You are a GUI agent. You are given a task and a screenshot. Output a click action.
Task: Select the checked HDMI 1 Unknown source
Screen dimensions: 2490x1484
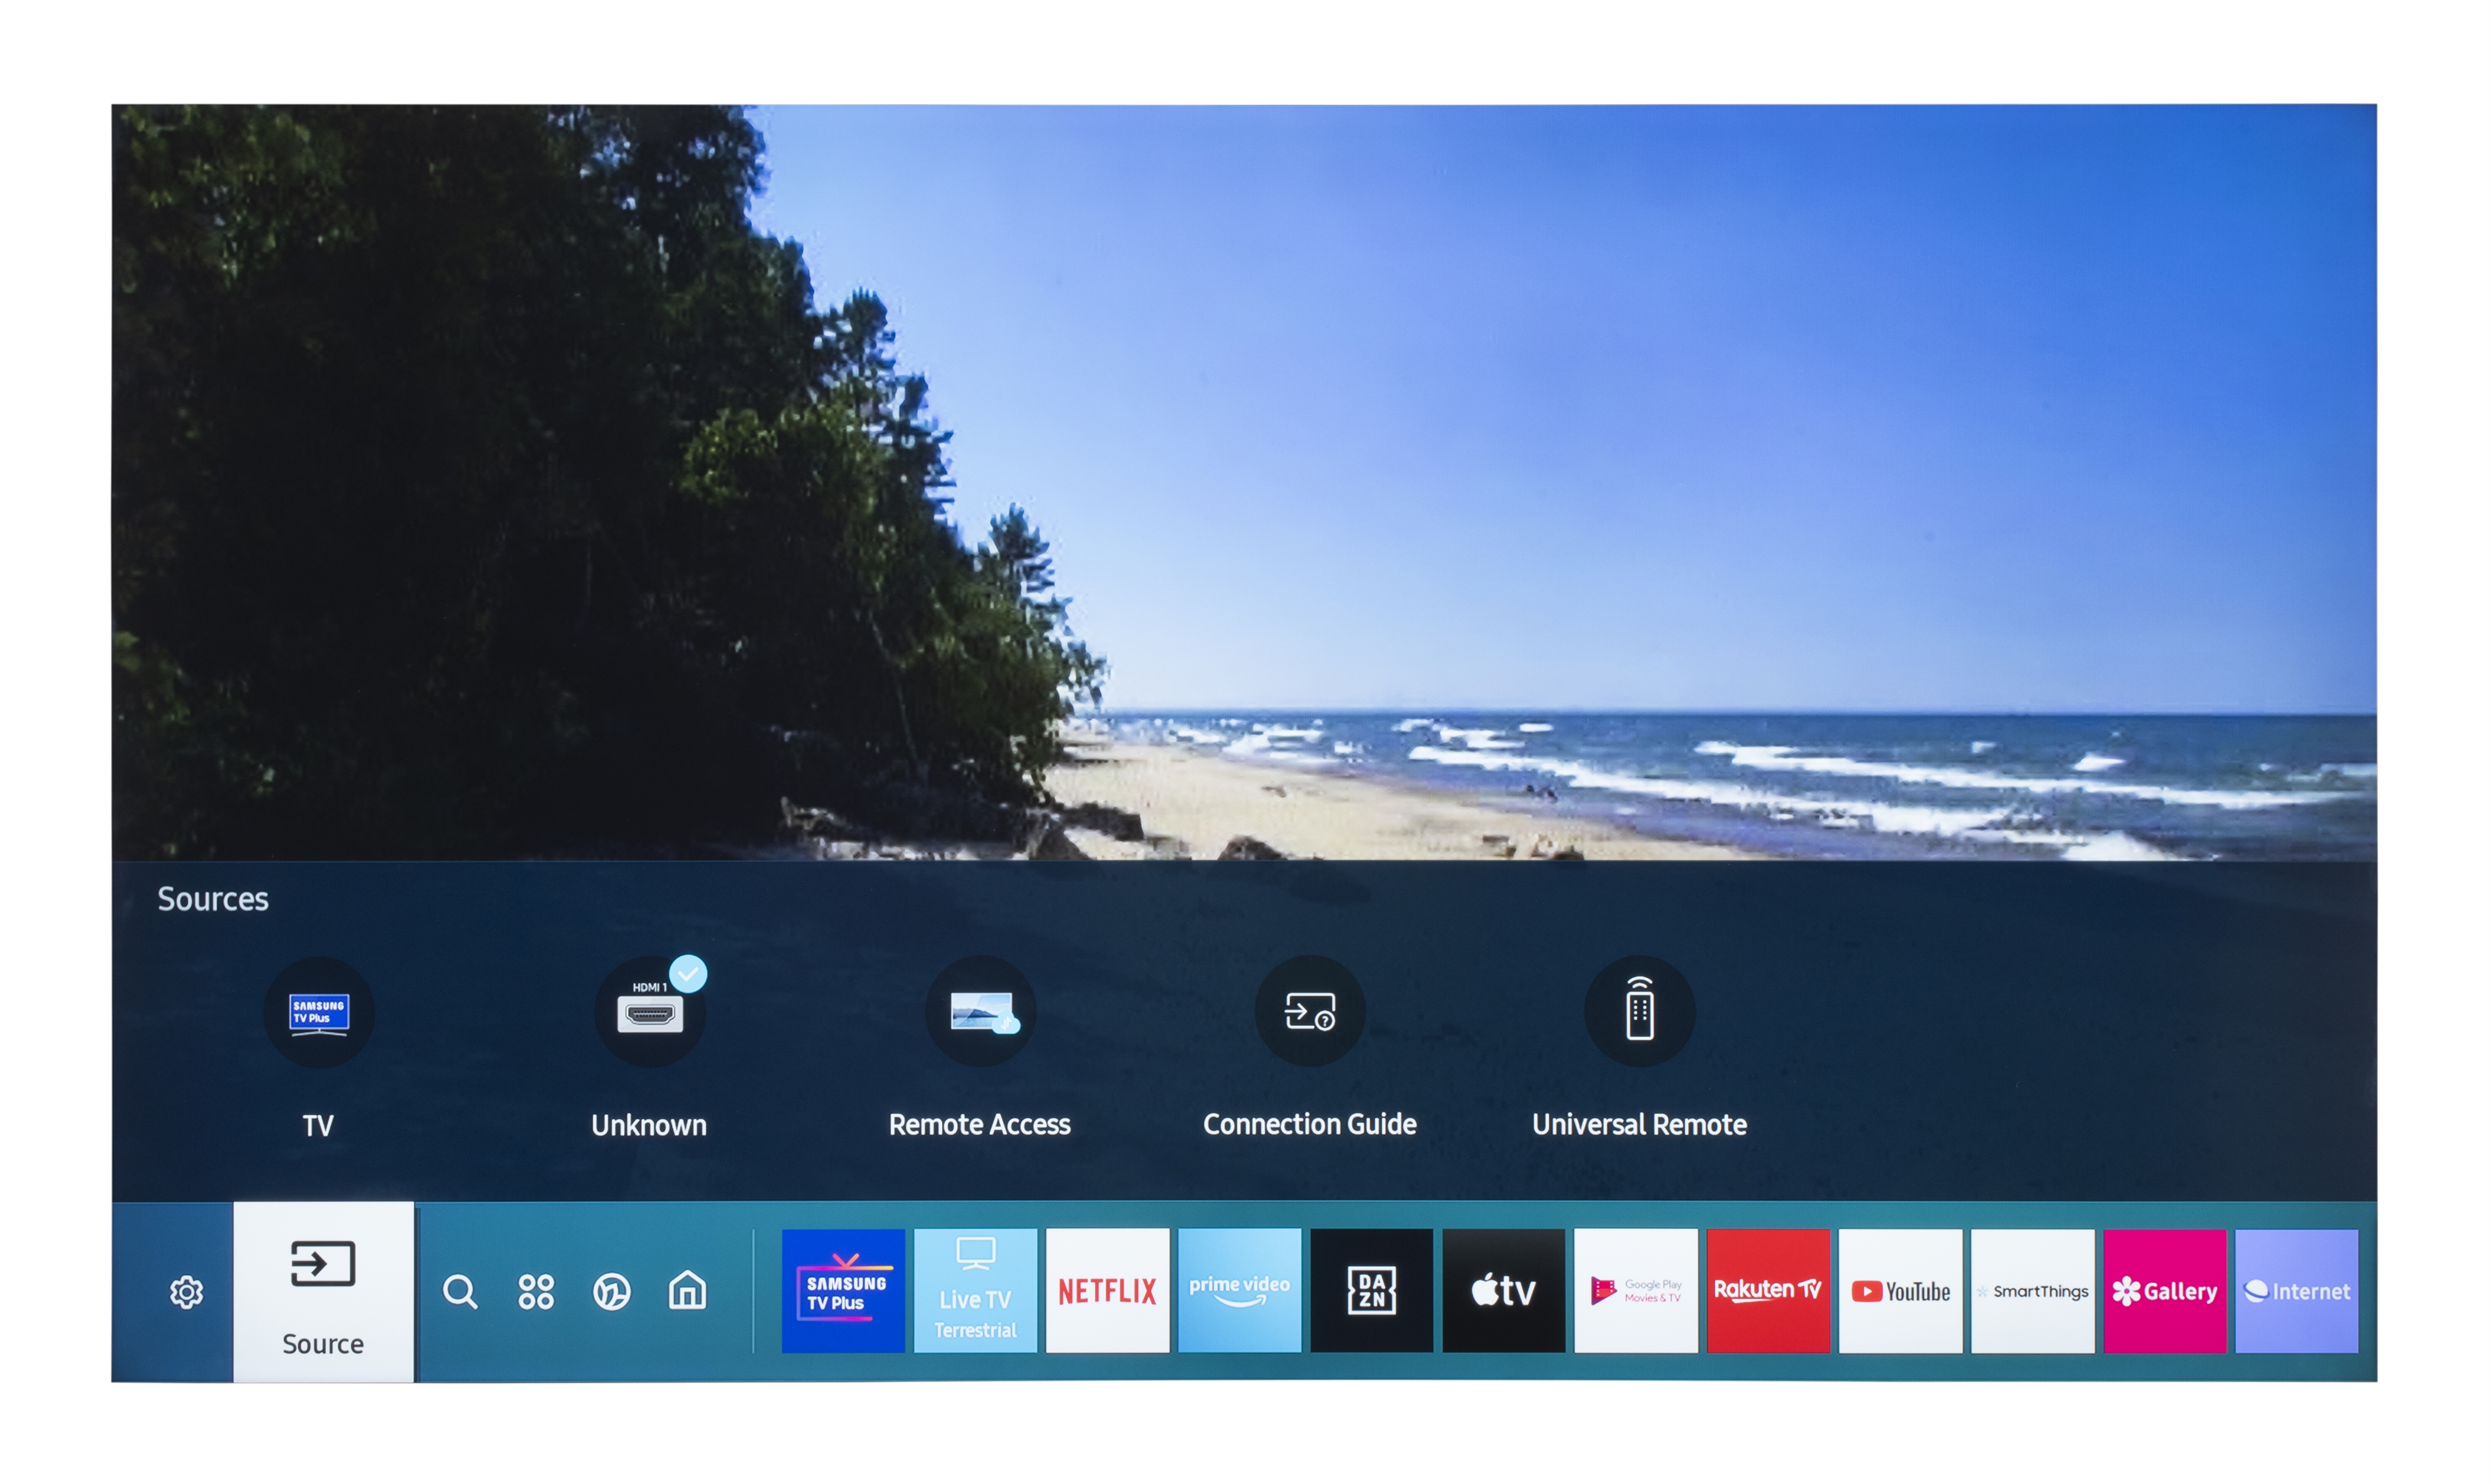pyautogui.click(x=650, y=1013)
